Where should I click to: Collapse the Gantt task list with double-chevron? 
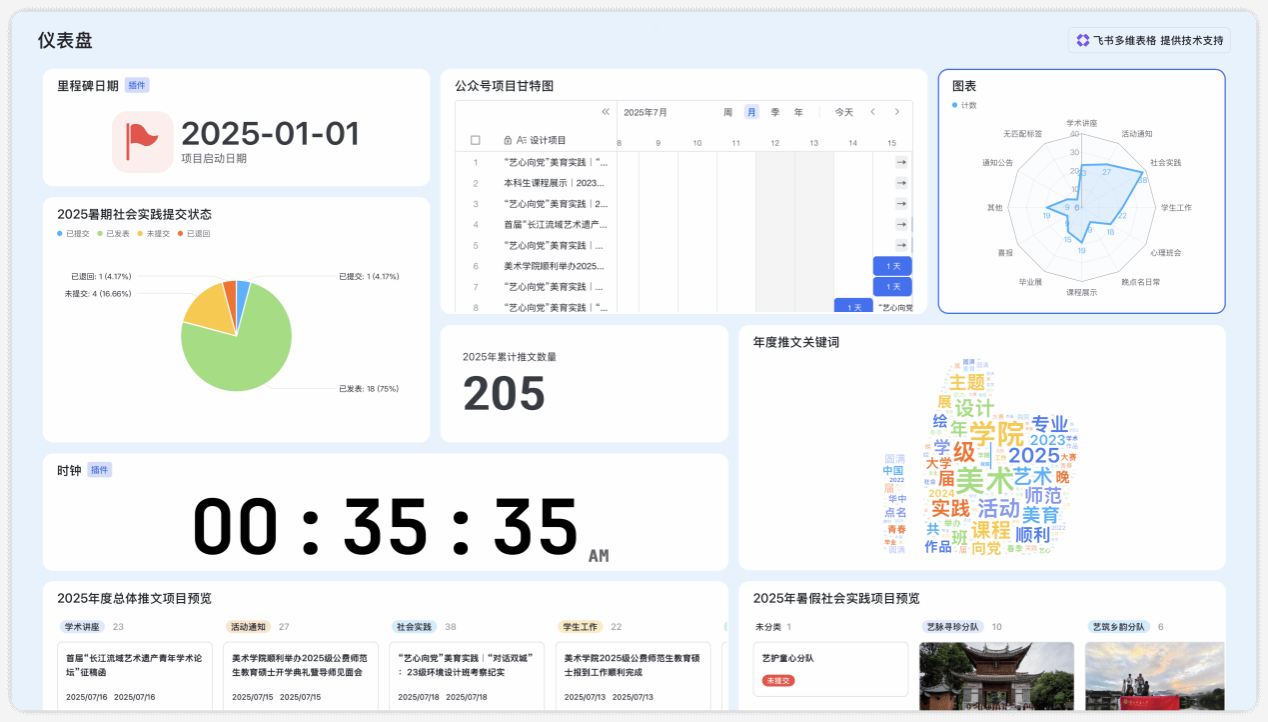[x=605, y=112]
